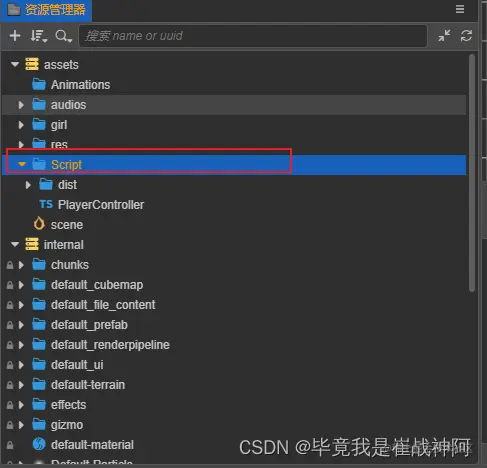Click the effects folder icon
This screenshot has height=468, width=487.
(39, 404)
